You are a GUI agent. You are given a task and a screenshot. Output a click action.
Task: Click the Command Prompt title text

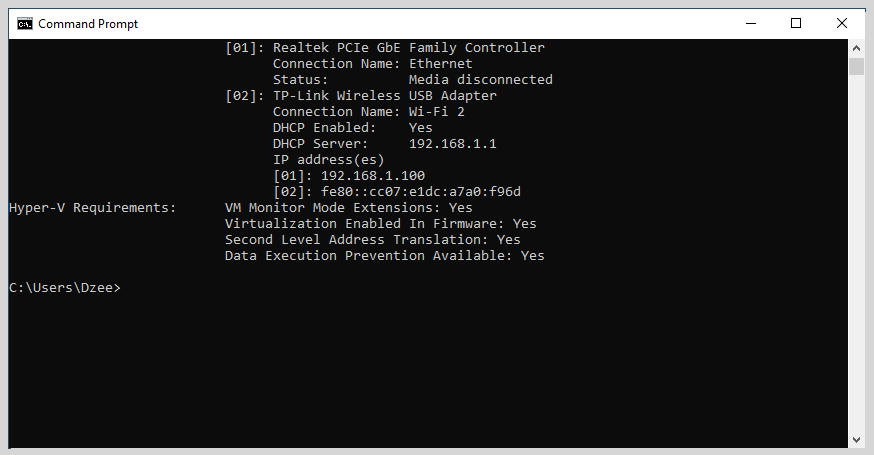[x=88, y=23]
